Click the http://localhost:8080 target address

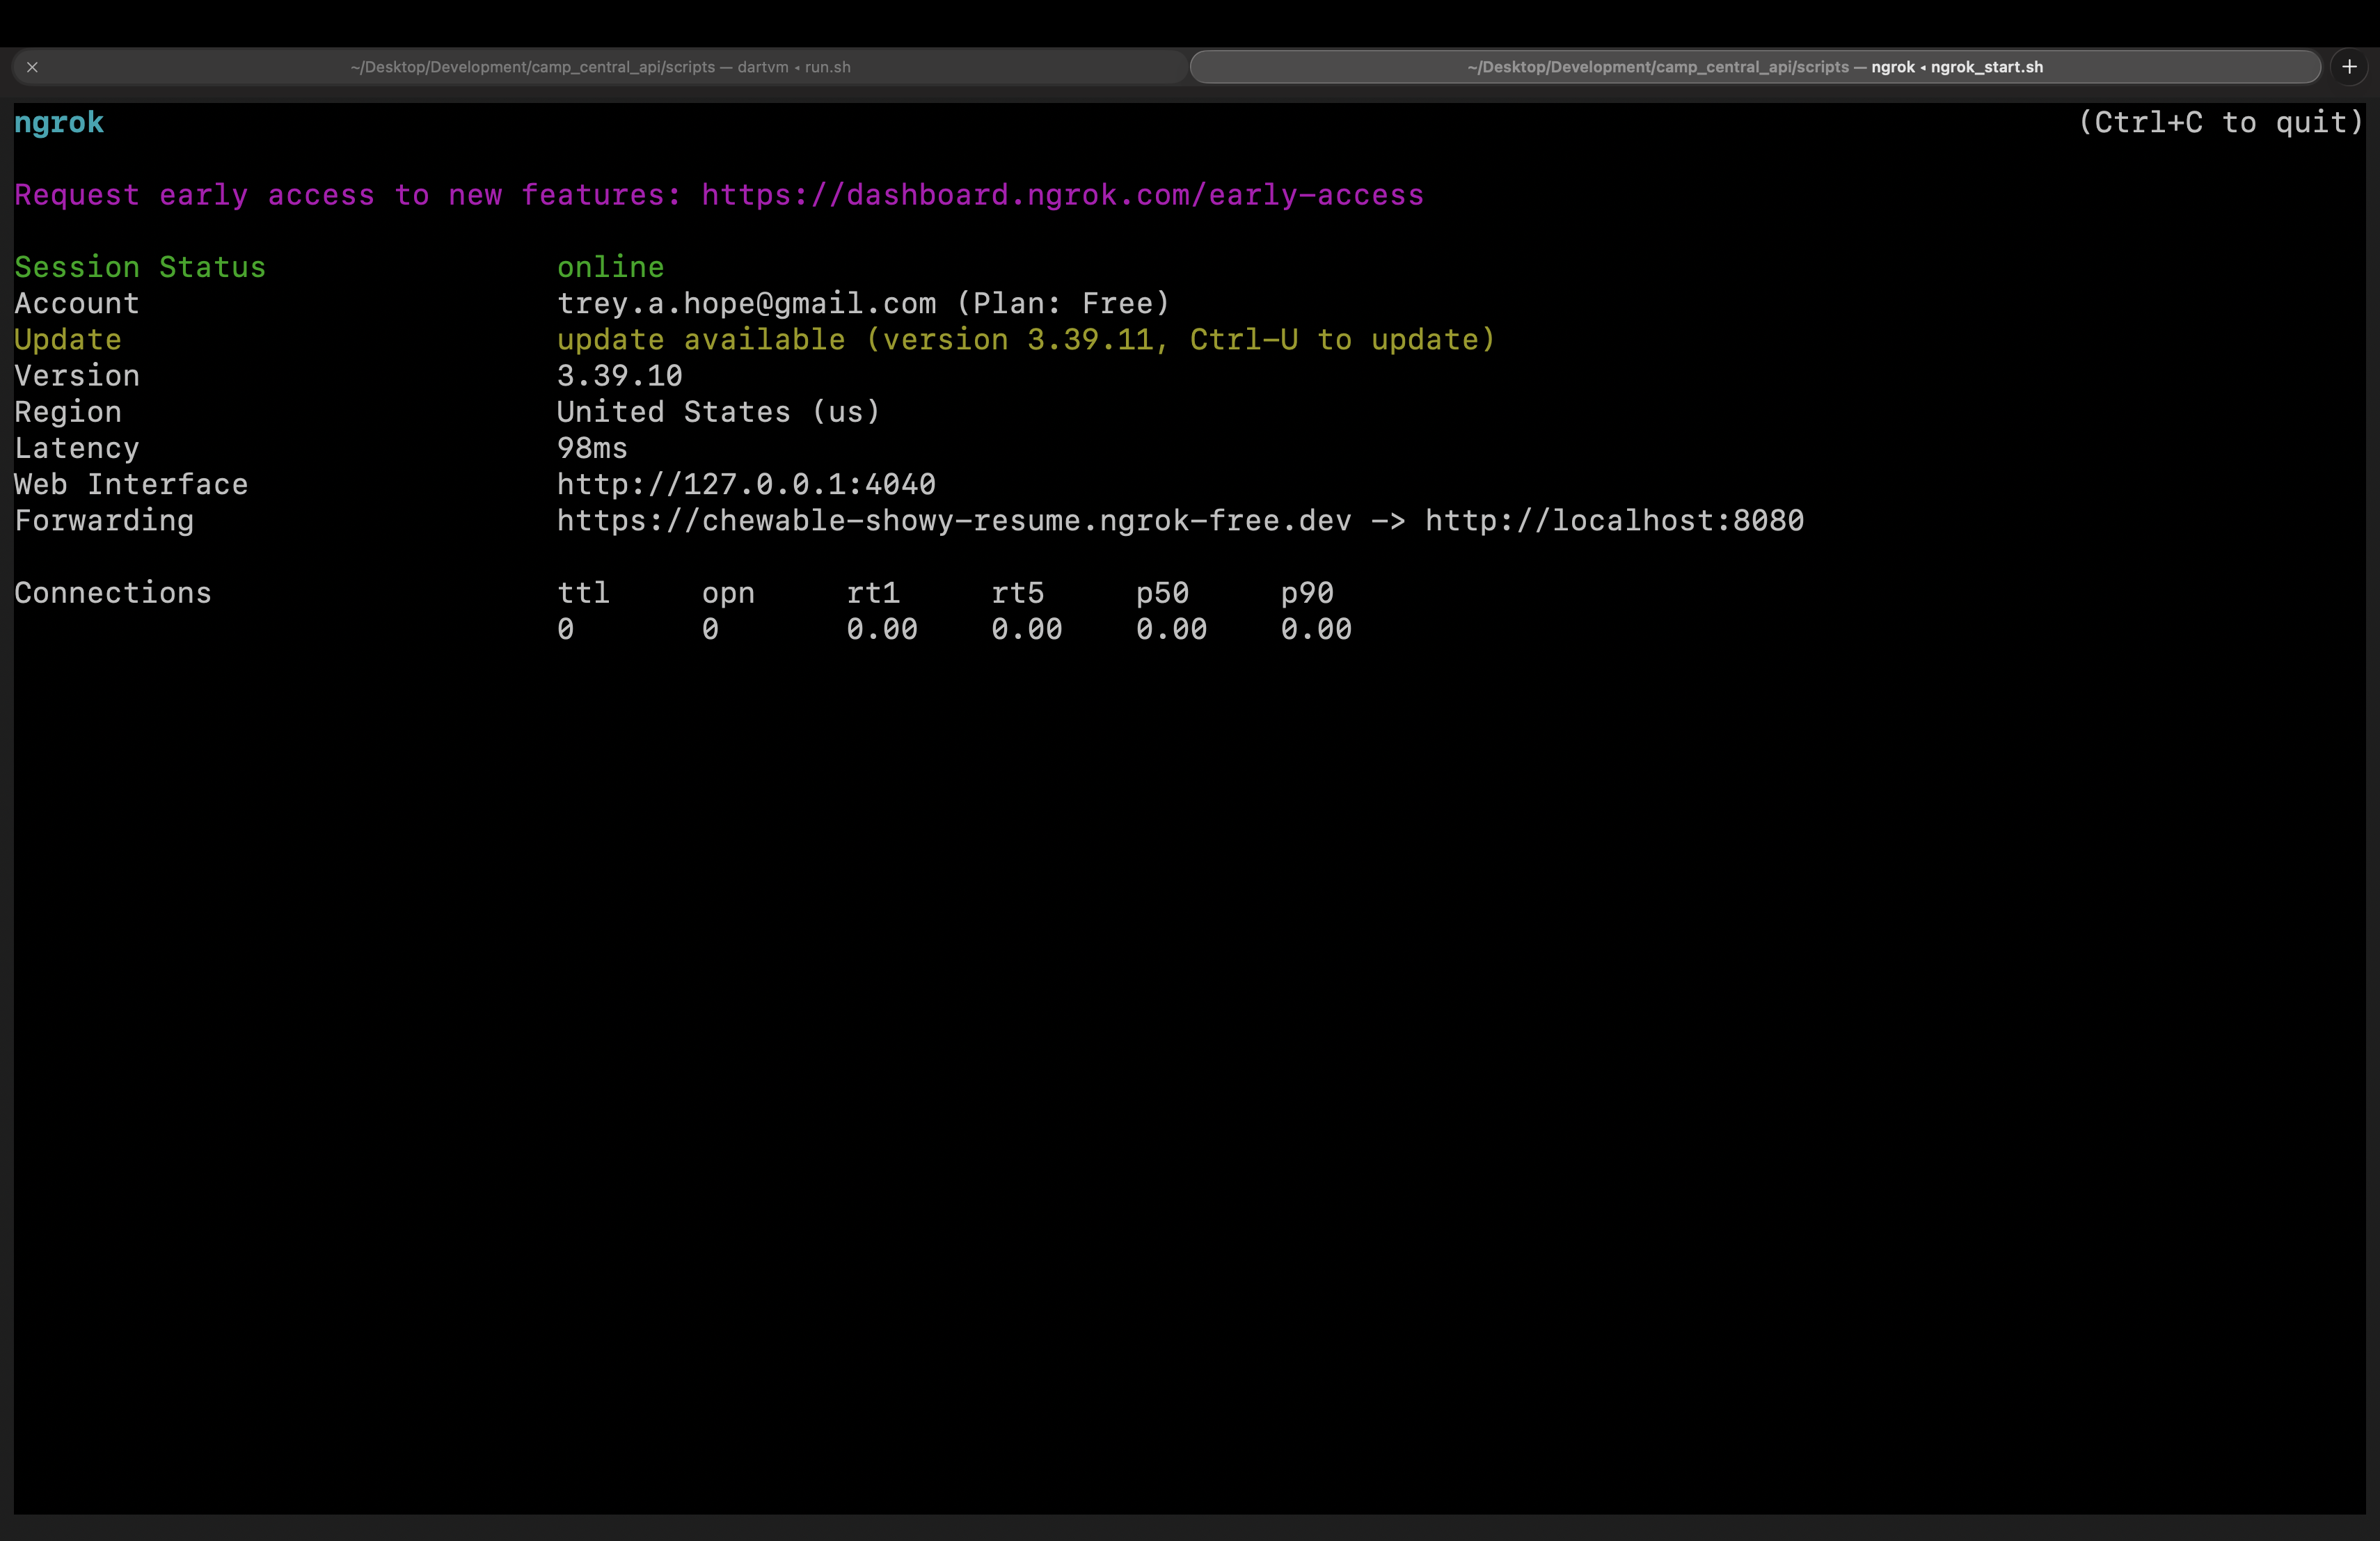click(x=1614, y=520)
